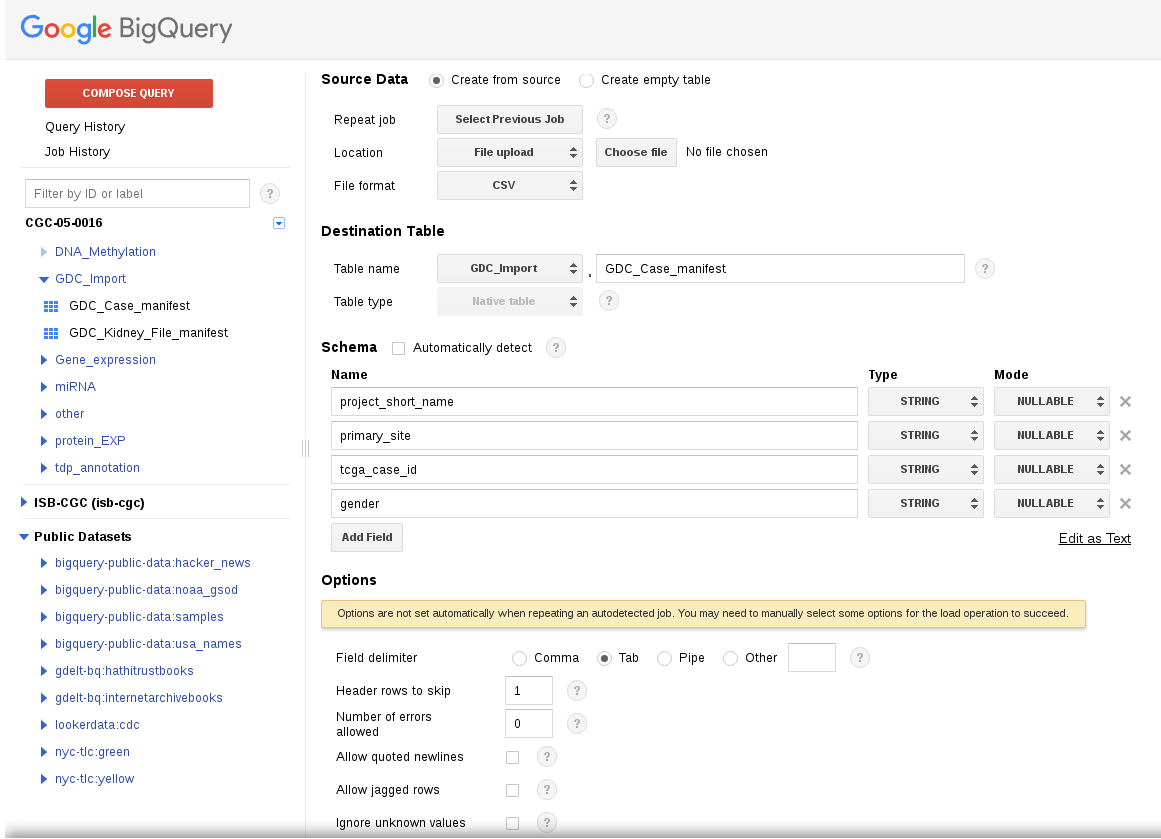This screenshot has width=1161, height=839.
Task: Select GDC_Kidney_File_manifest table
Action: [x=148, y=333]
